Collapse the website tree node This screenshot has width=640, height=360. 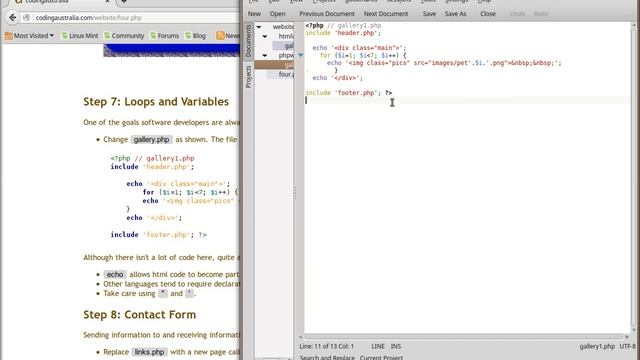tap(259, 27)
